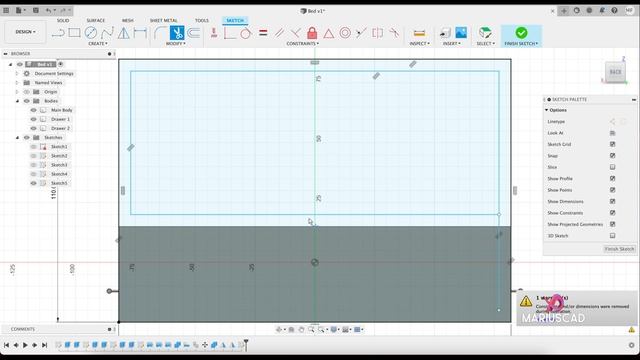Open the CREATE dropdown menu
Image resolution: width=640 pixels, height=360 pixels.
(x=98, y=44)
